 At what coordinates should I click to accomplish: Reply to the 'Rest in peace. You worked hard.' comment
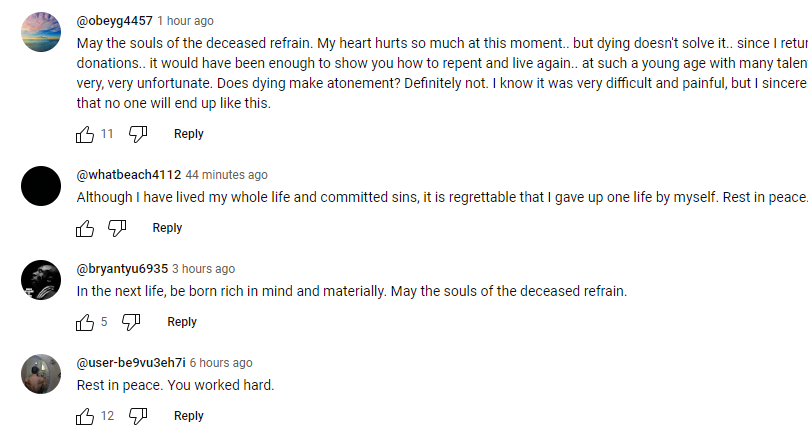(x=188, y=416)
